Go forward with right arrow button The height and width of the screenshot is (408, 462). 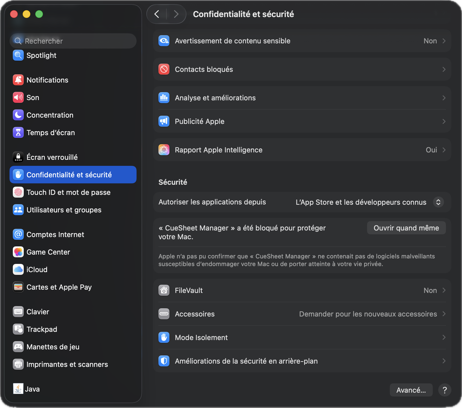(x=176, y=14)
